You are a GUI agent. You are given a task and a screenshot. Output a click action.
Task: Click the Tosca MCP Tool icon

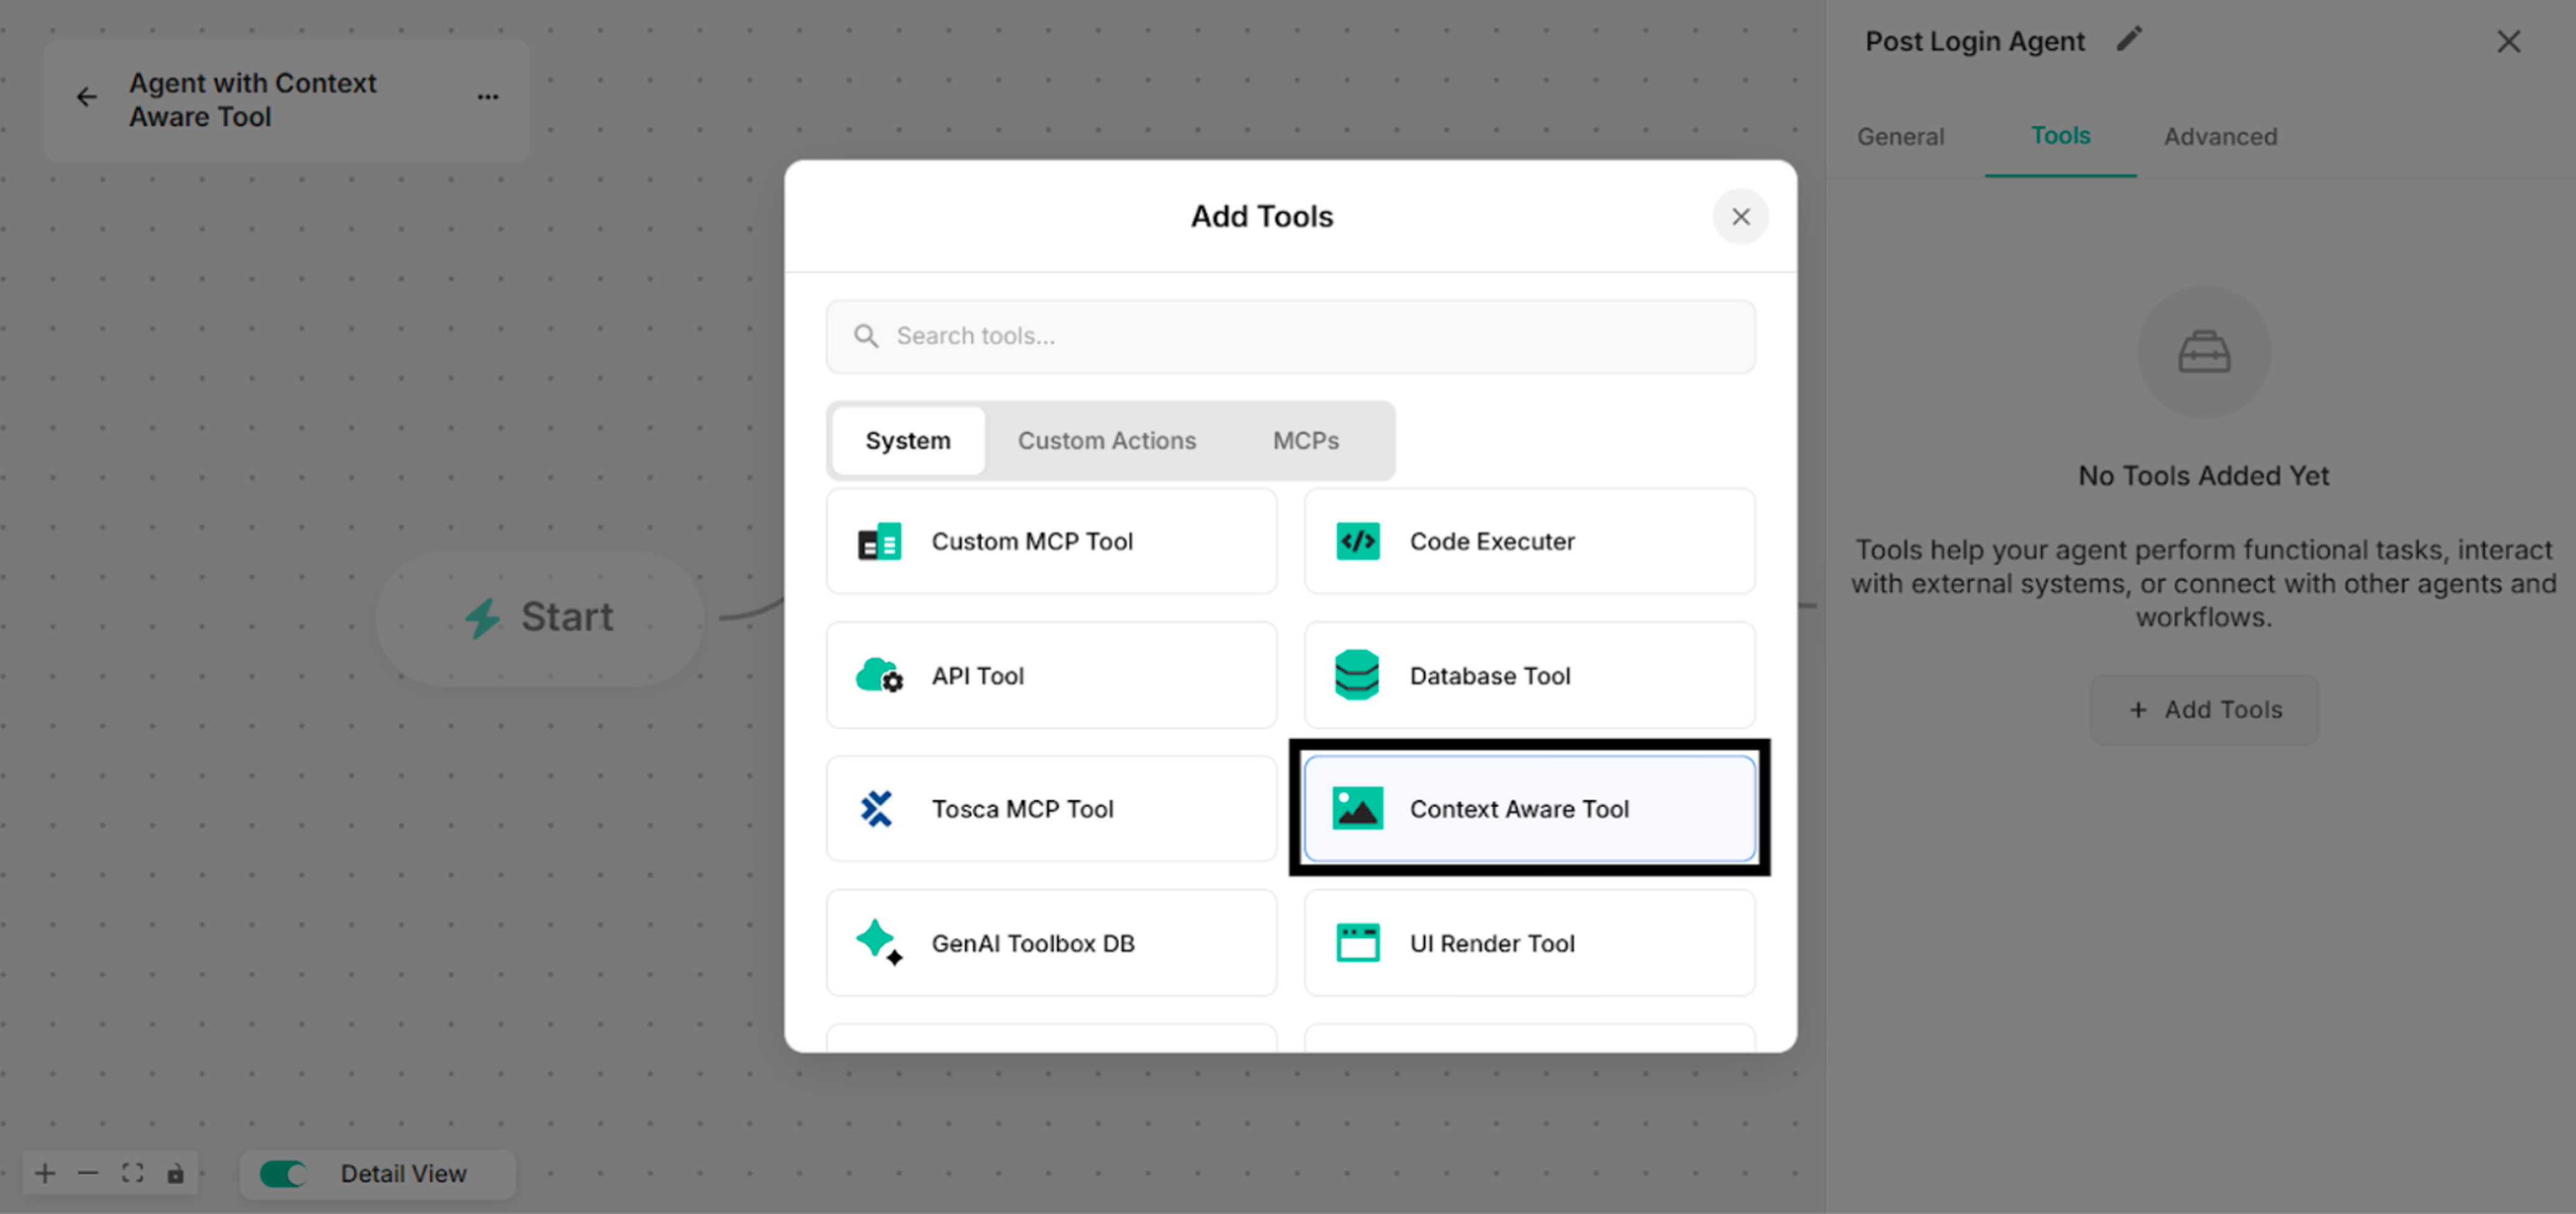877,809
